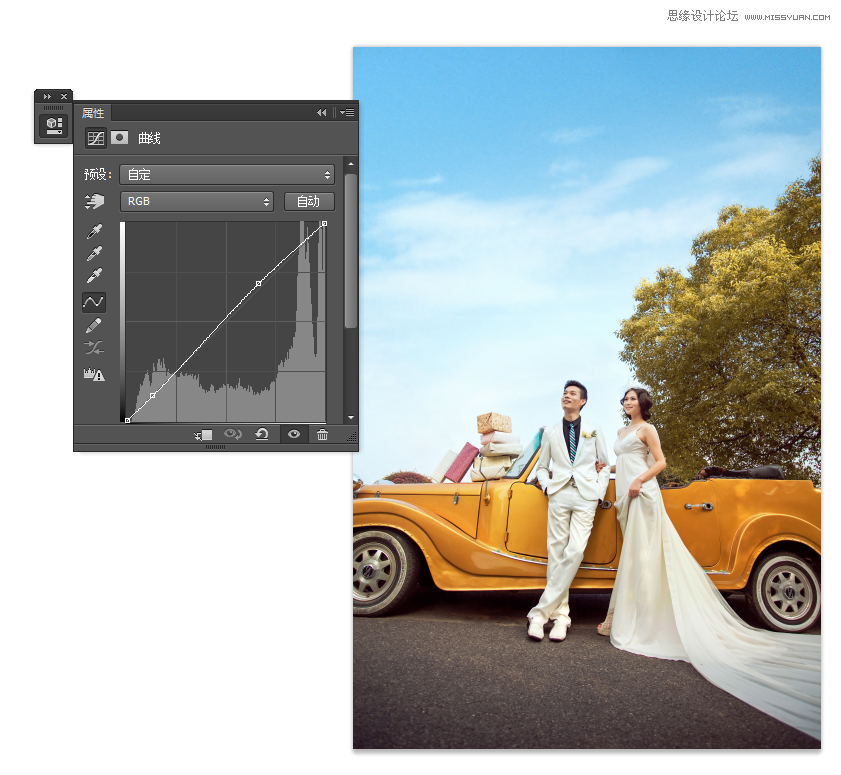The height and width of the screenshot is (775, 841).
Task: Click the properties panel scrollbar thumb
Action: point(351,250)
